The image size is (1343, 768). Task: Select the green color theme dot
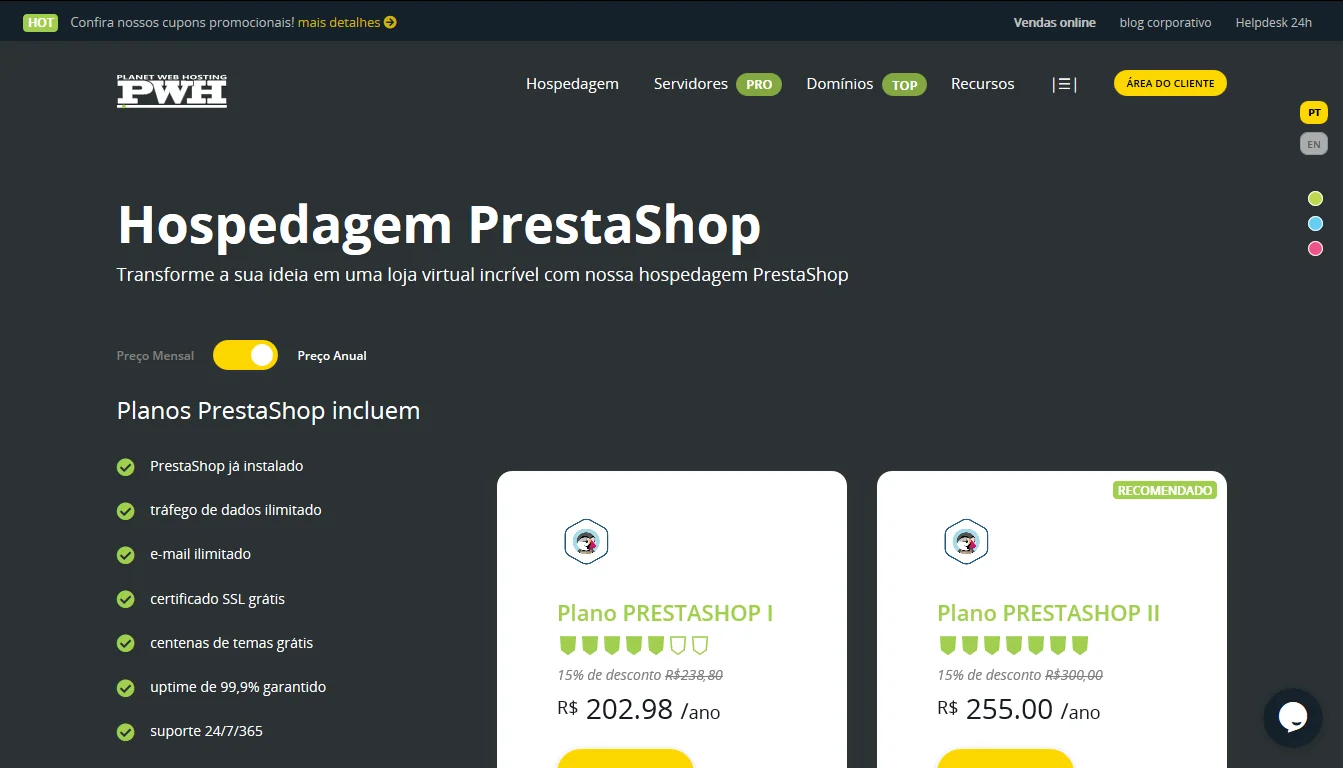1315,199
